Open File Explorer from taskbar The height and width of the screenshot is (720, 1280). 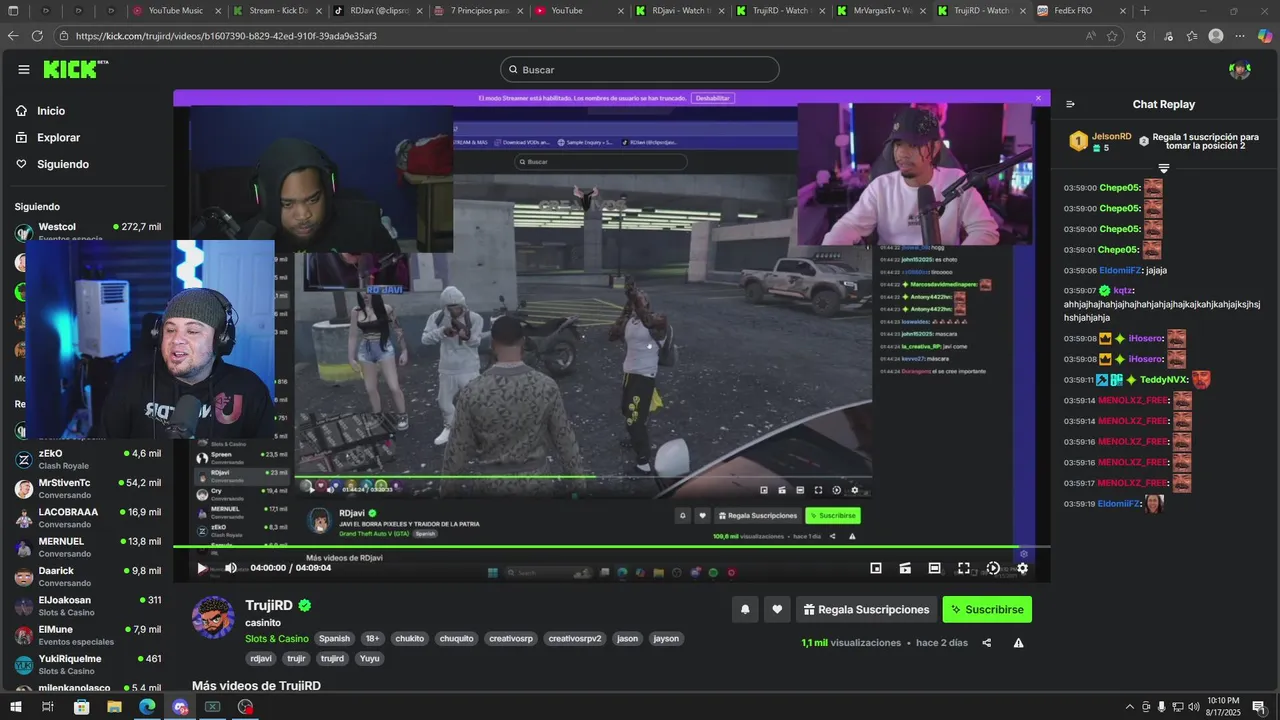tap(114, 707)
